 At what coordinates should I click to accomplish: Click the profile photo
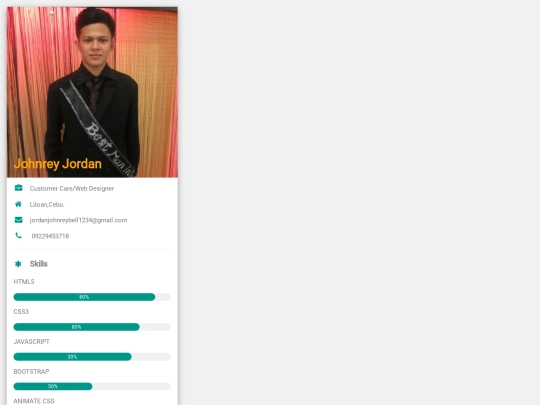[x=92, y=92]
